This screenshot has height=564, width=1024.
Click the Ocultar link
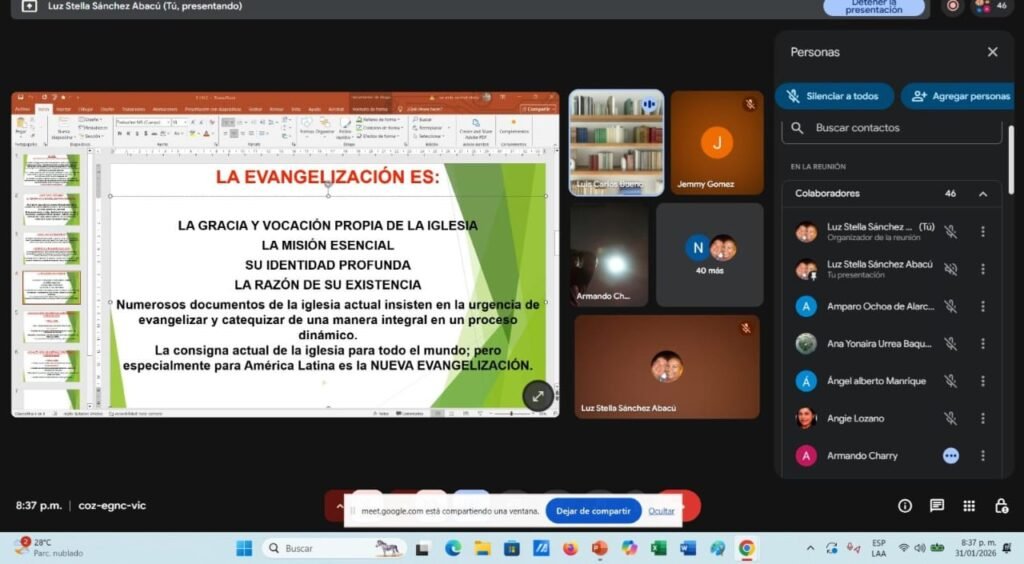tap(661, 511)
